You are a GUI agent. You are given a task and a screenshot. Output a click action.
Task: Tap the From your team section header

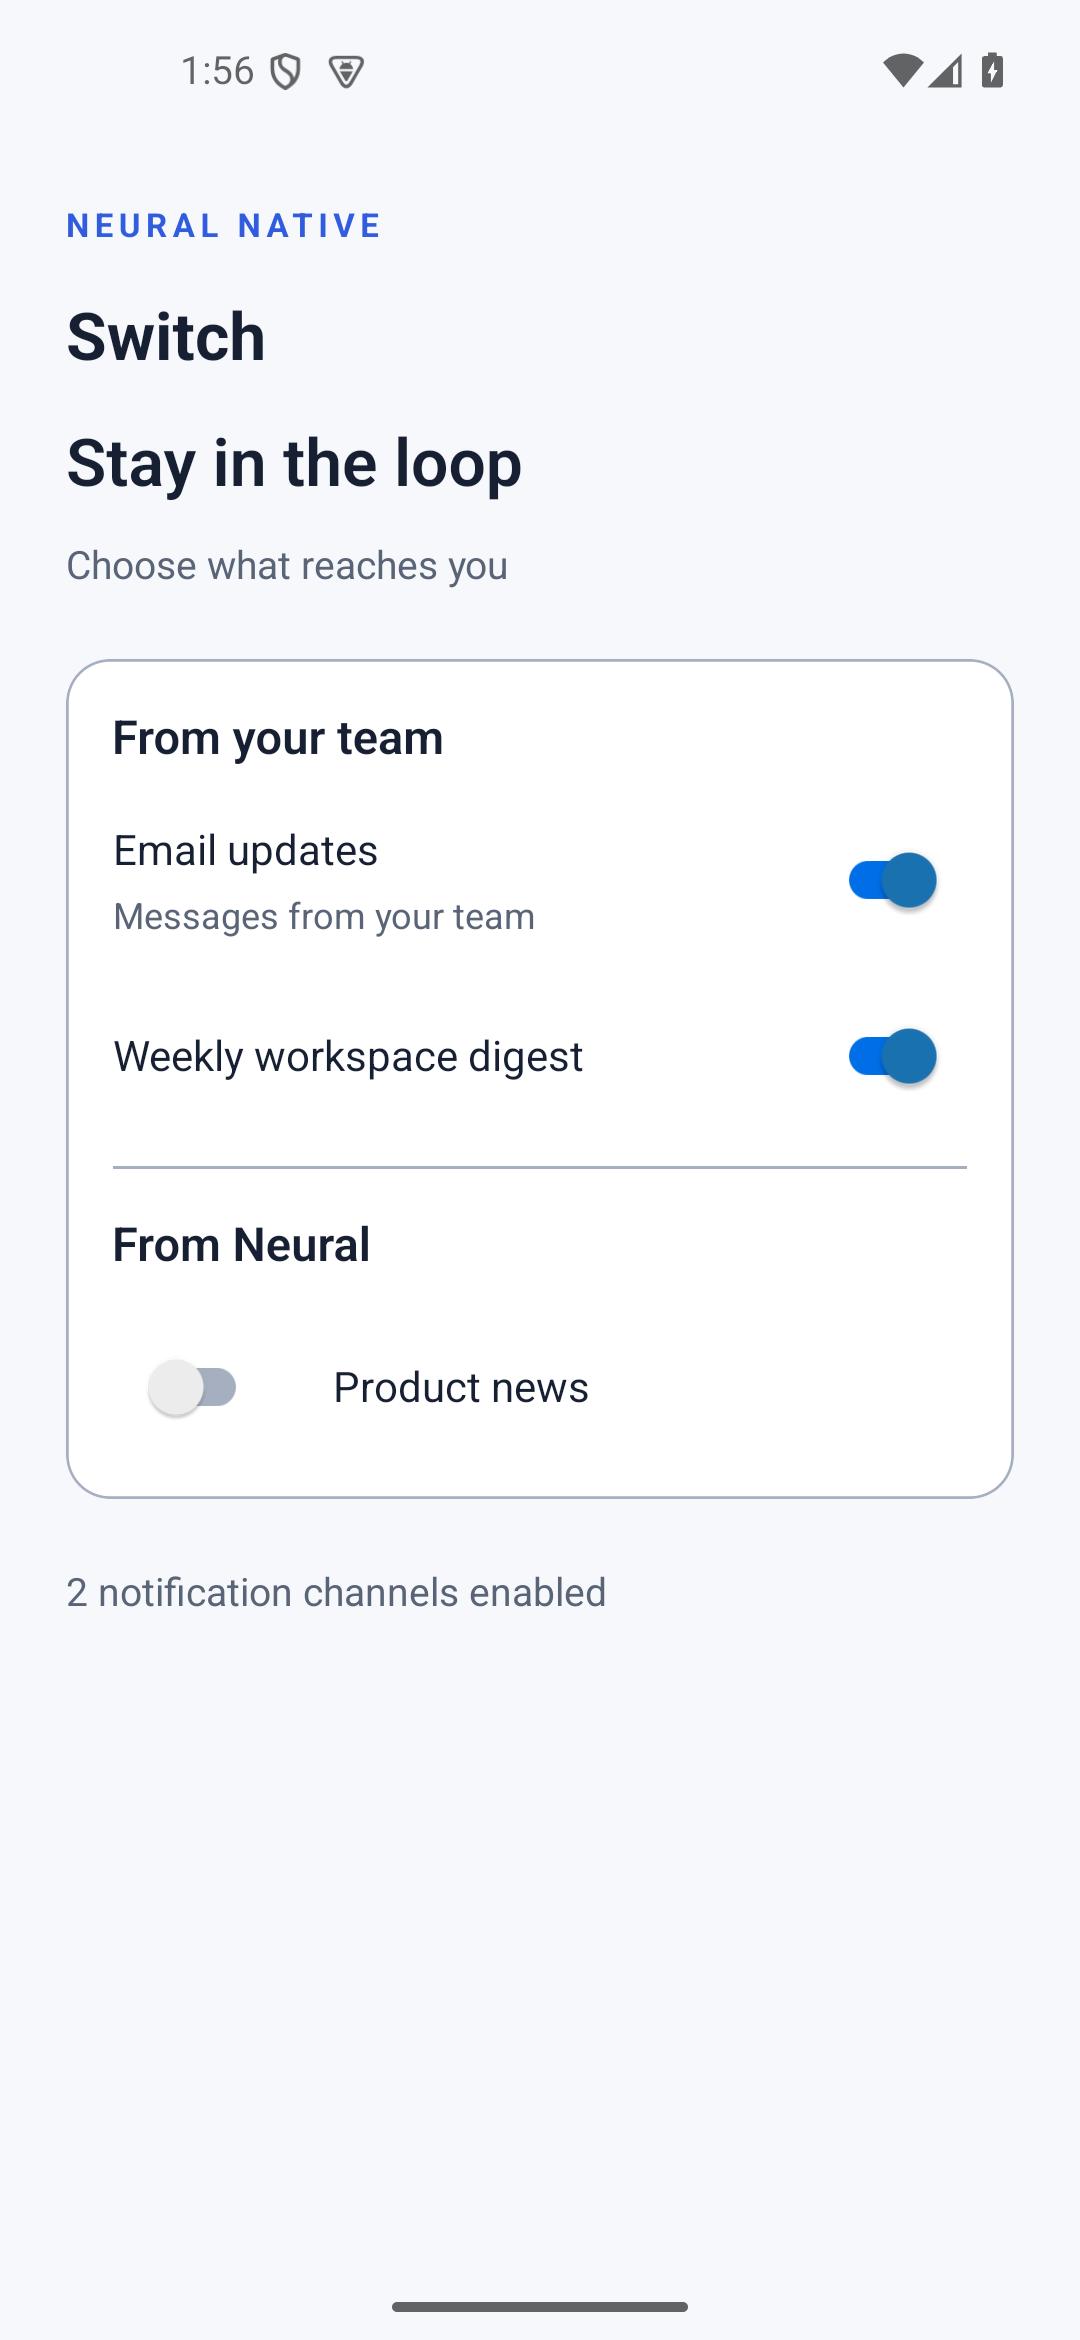point(278,738)
